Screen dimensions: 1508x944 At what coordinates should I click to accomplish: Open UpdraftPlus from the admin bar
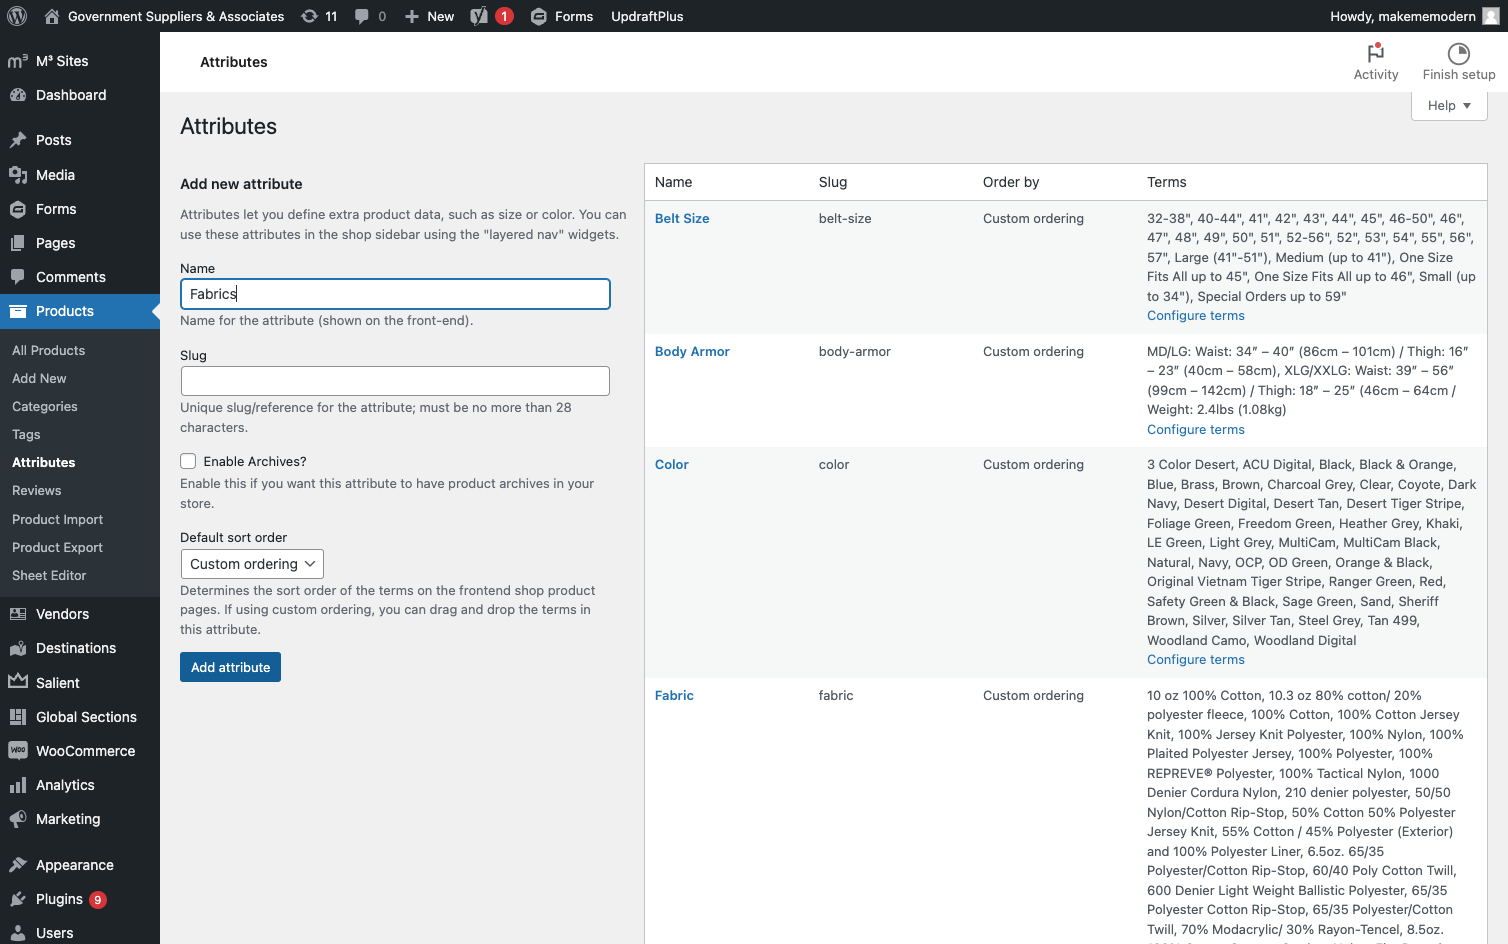[x=647, y=16]
